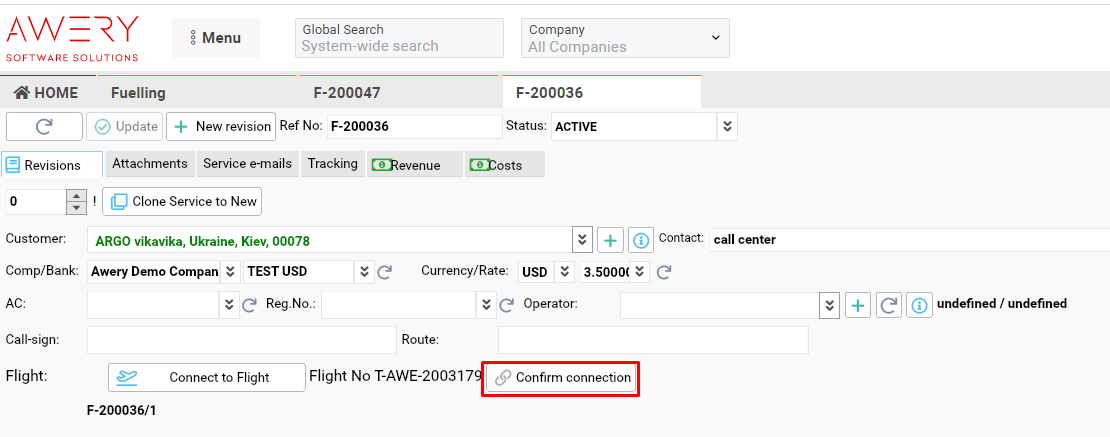
Task: Click Clone Service to New button
Action: 182,201
